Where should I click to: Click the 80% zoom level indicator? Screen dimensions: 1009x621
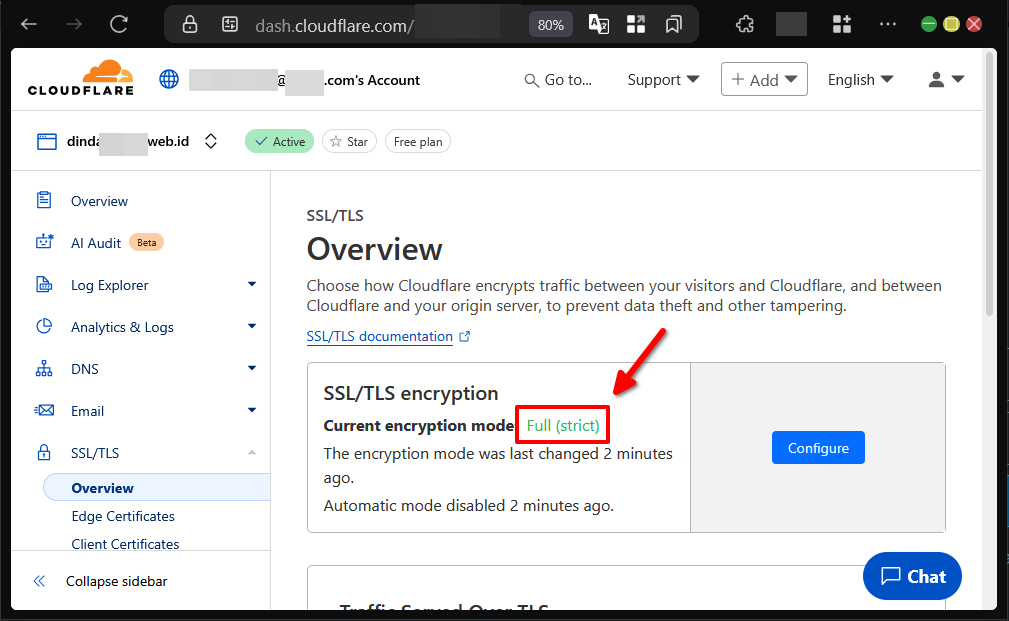tap(551, 25)
